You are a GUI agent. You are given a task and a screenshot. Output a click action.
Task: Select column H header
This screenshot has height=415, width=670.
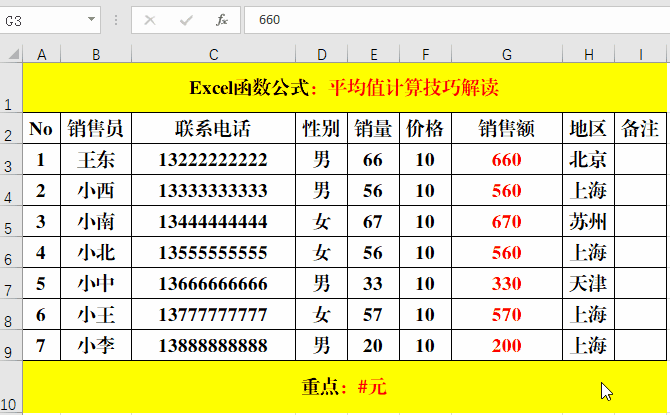[589, 54]
